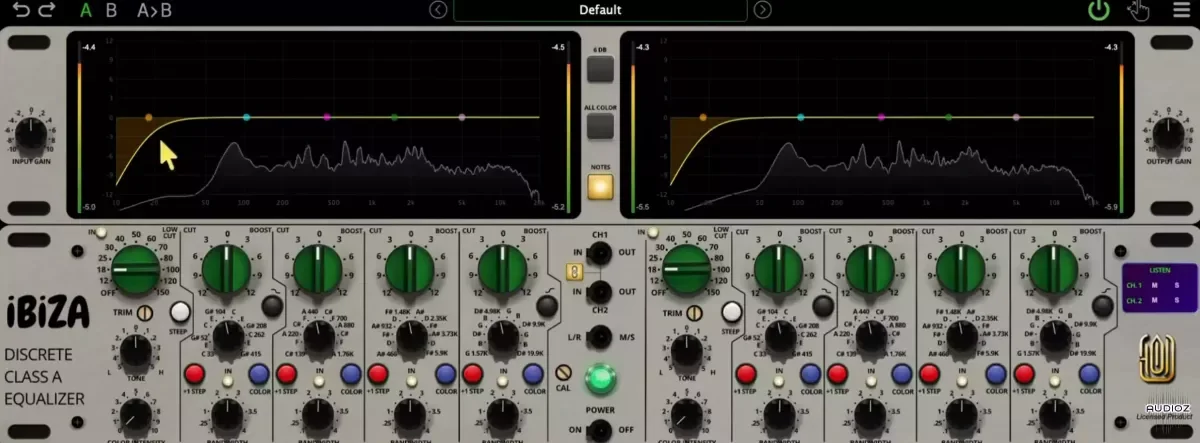
Task: Select the green band node in left graph
Action: point(395,117)
